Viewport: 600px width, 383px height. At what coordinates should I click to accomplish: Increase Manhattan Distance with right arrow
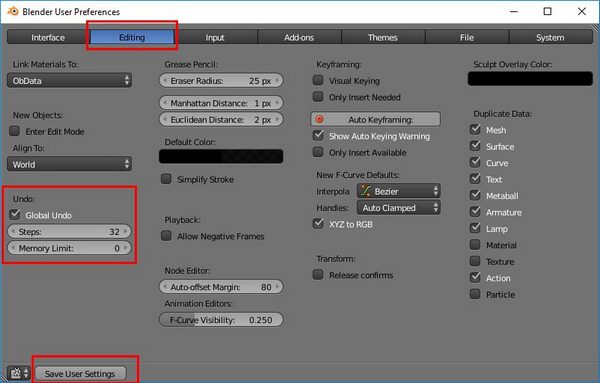coord(277,103)
